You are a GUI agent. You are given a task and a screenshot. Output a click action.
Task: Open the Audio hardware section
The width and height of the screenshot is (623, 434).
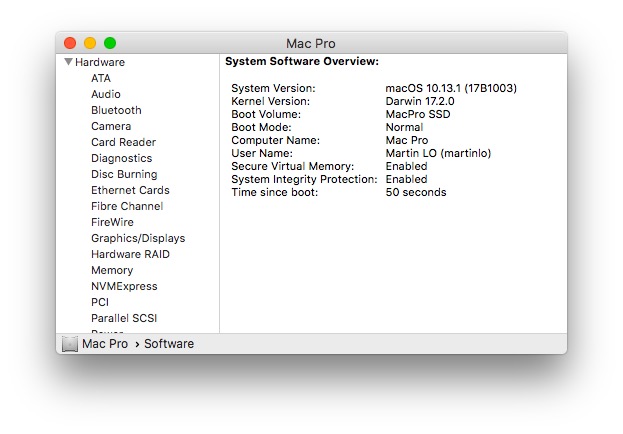(106, 94)
